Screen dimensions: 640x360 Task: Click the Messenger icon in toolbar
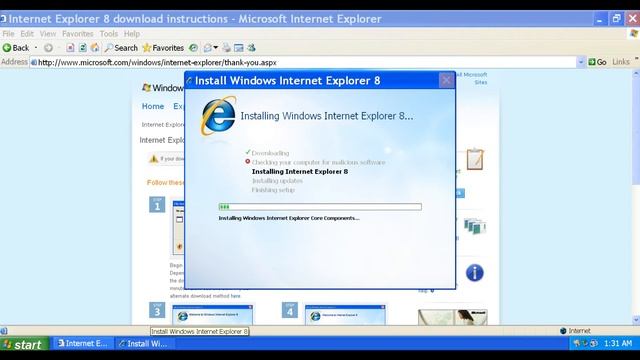pyautogui.click(x=251, y=48)
